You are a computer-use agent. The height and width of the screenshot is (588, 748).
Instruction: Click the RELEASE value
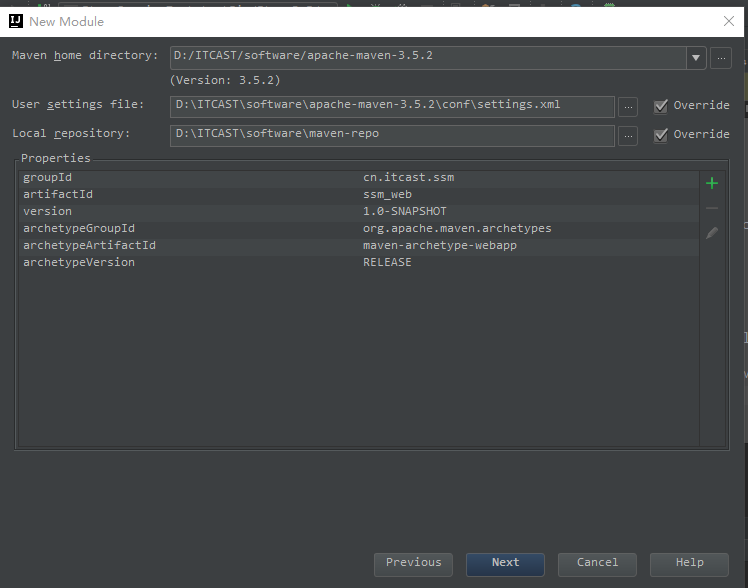tap(387, 263)
